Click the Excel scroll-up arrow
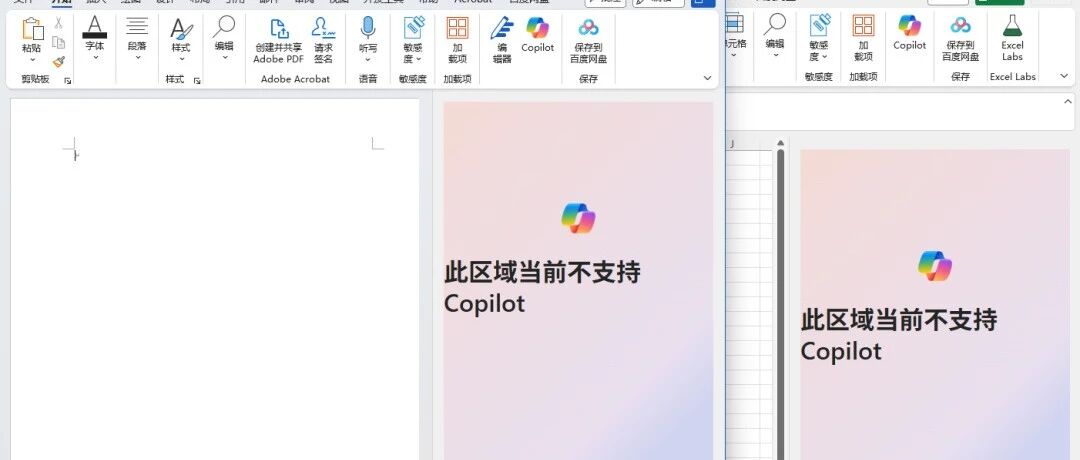 pyautogui.click(x=780, y=144)
